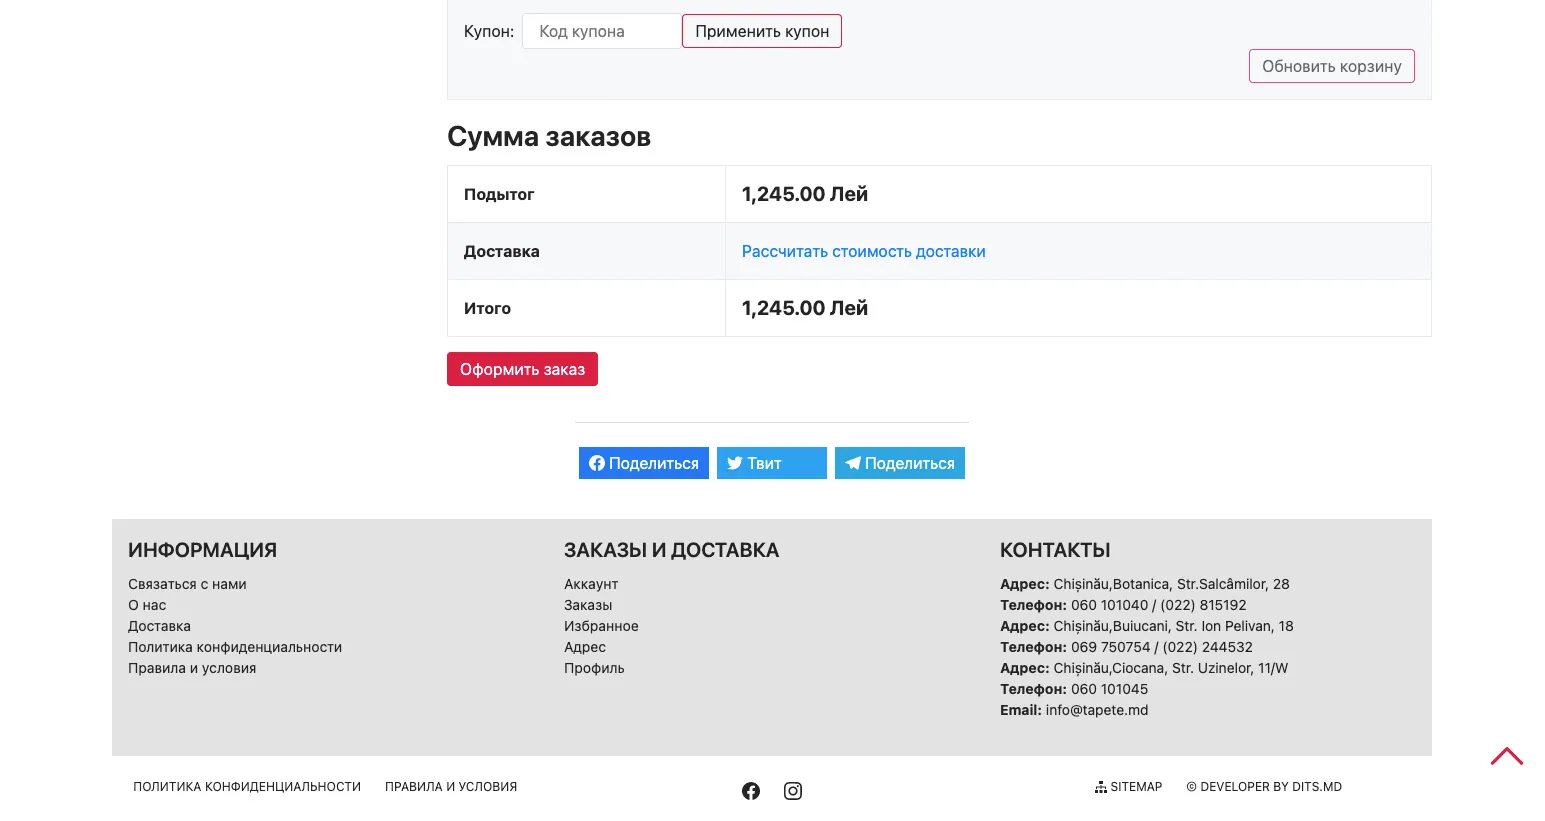Open the Instagram icon in footer
The width and height of the screenshot is (1545, 821).
pos(793,791)
